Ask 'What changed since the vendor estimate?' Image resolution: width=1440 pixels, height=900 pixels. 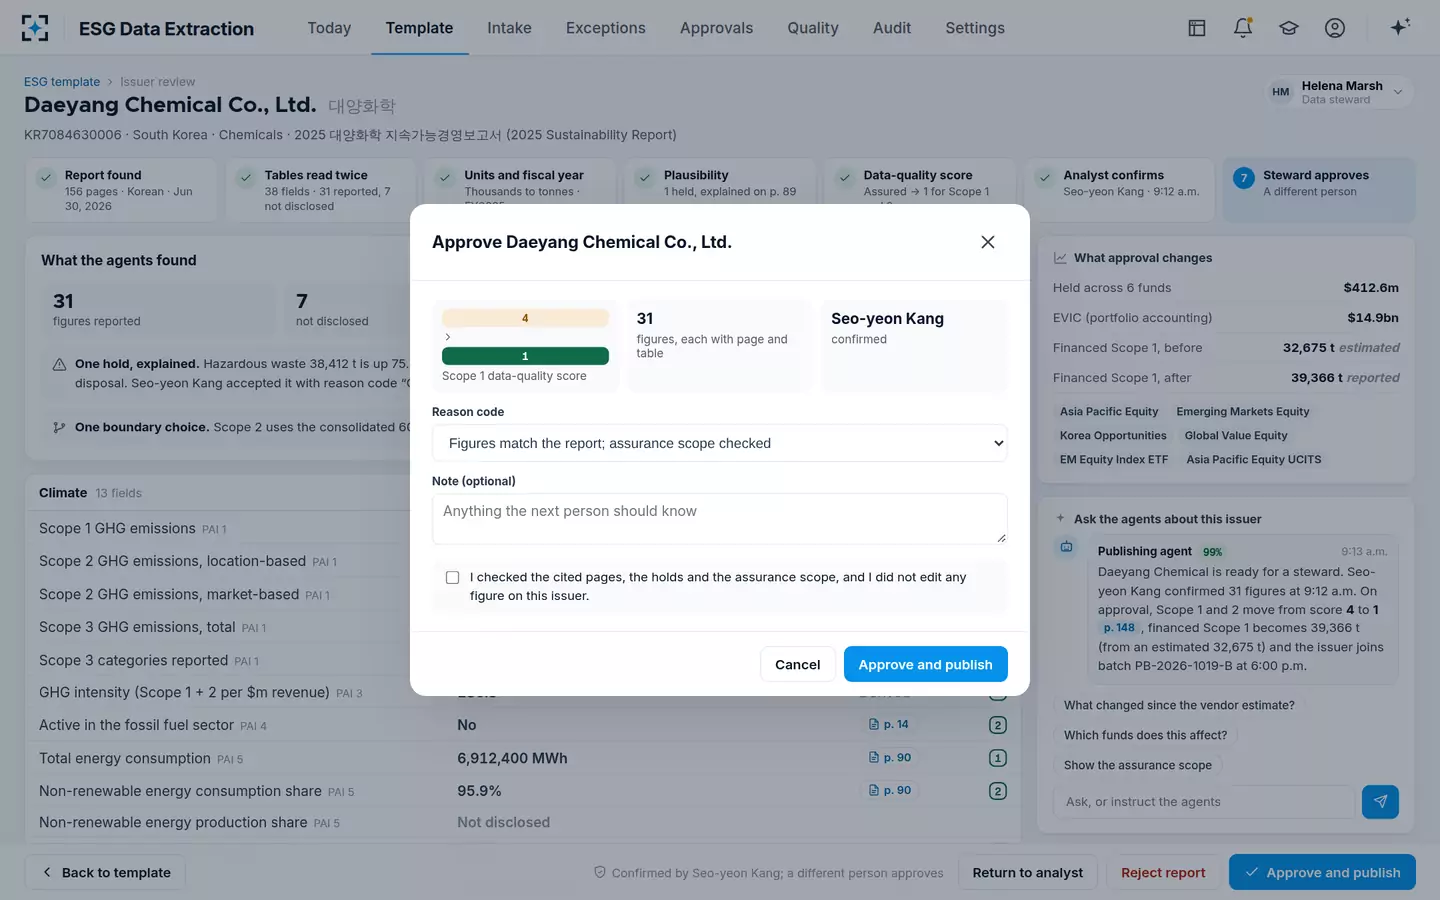pyautogui.click(x=1179, y=705)
